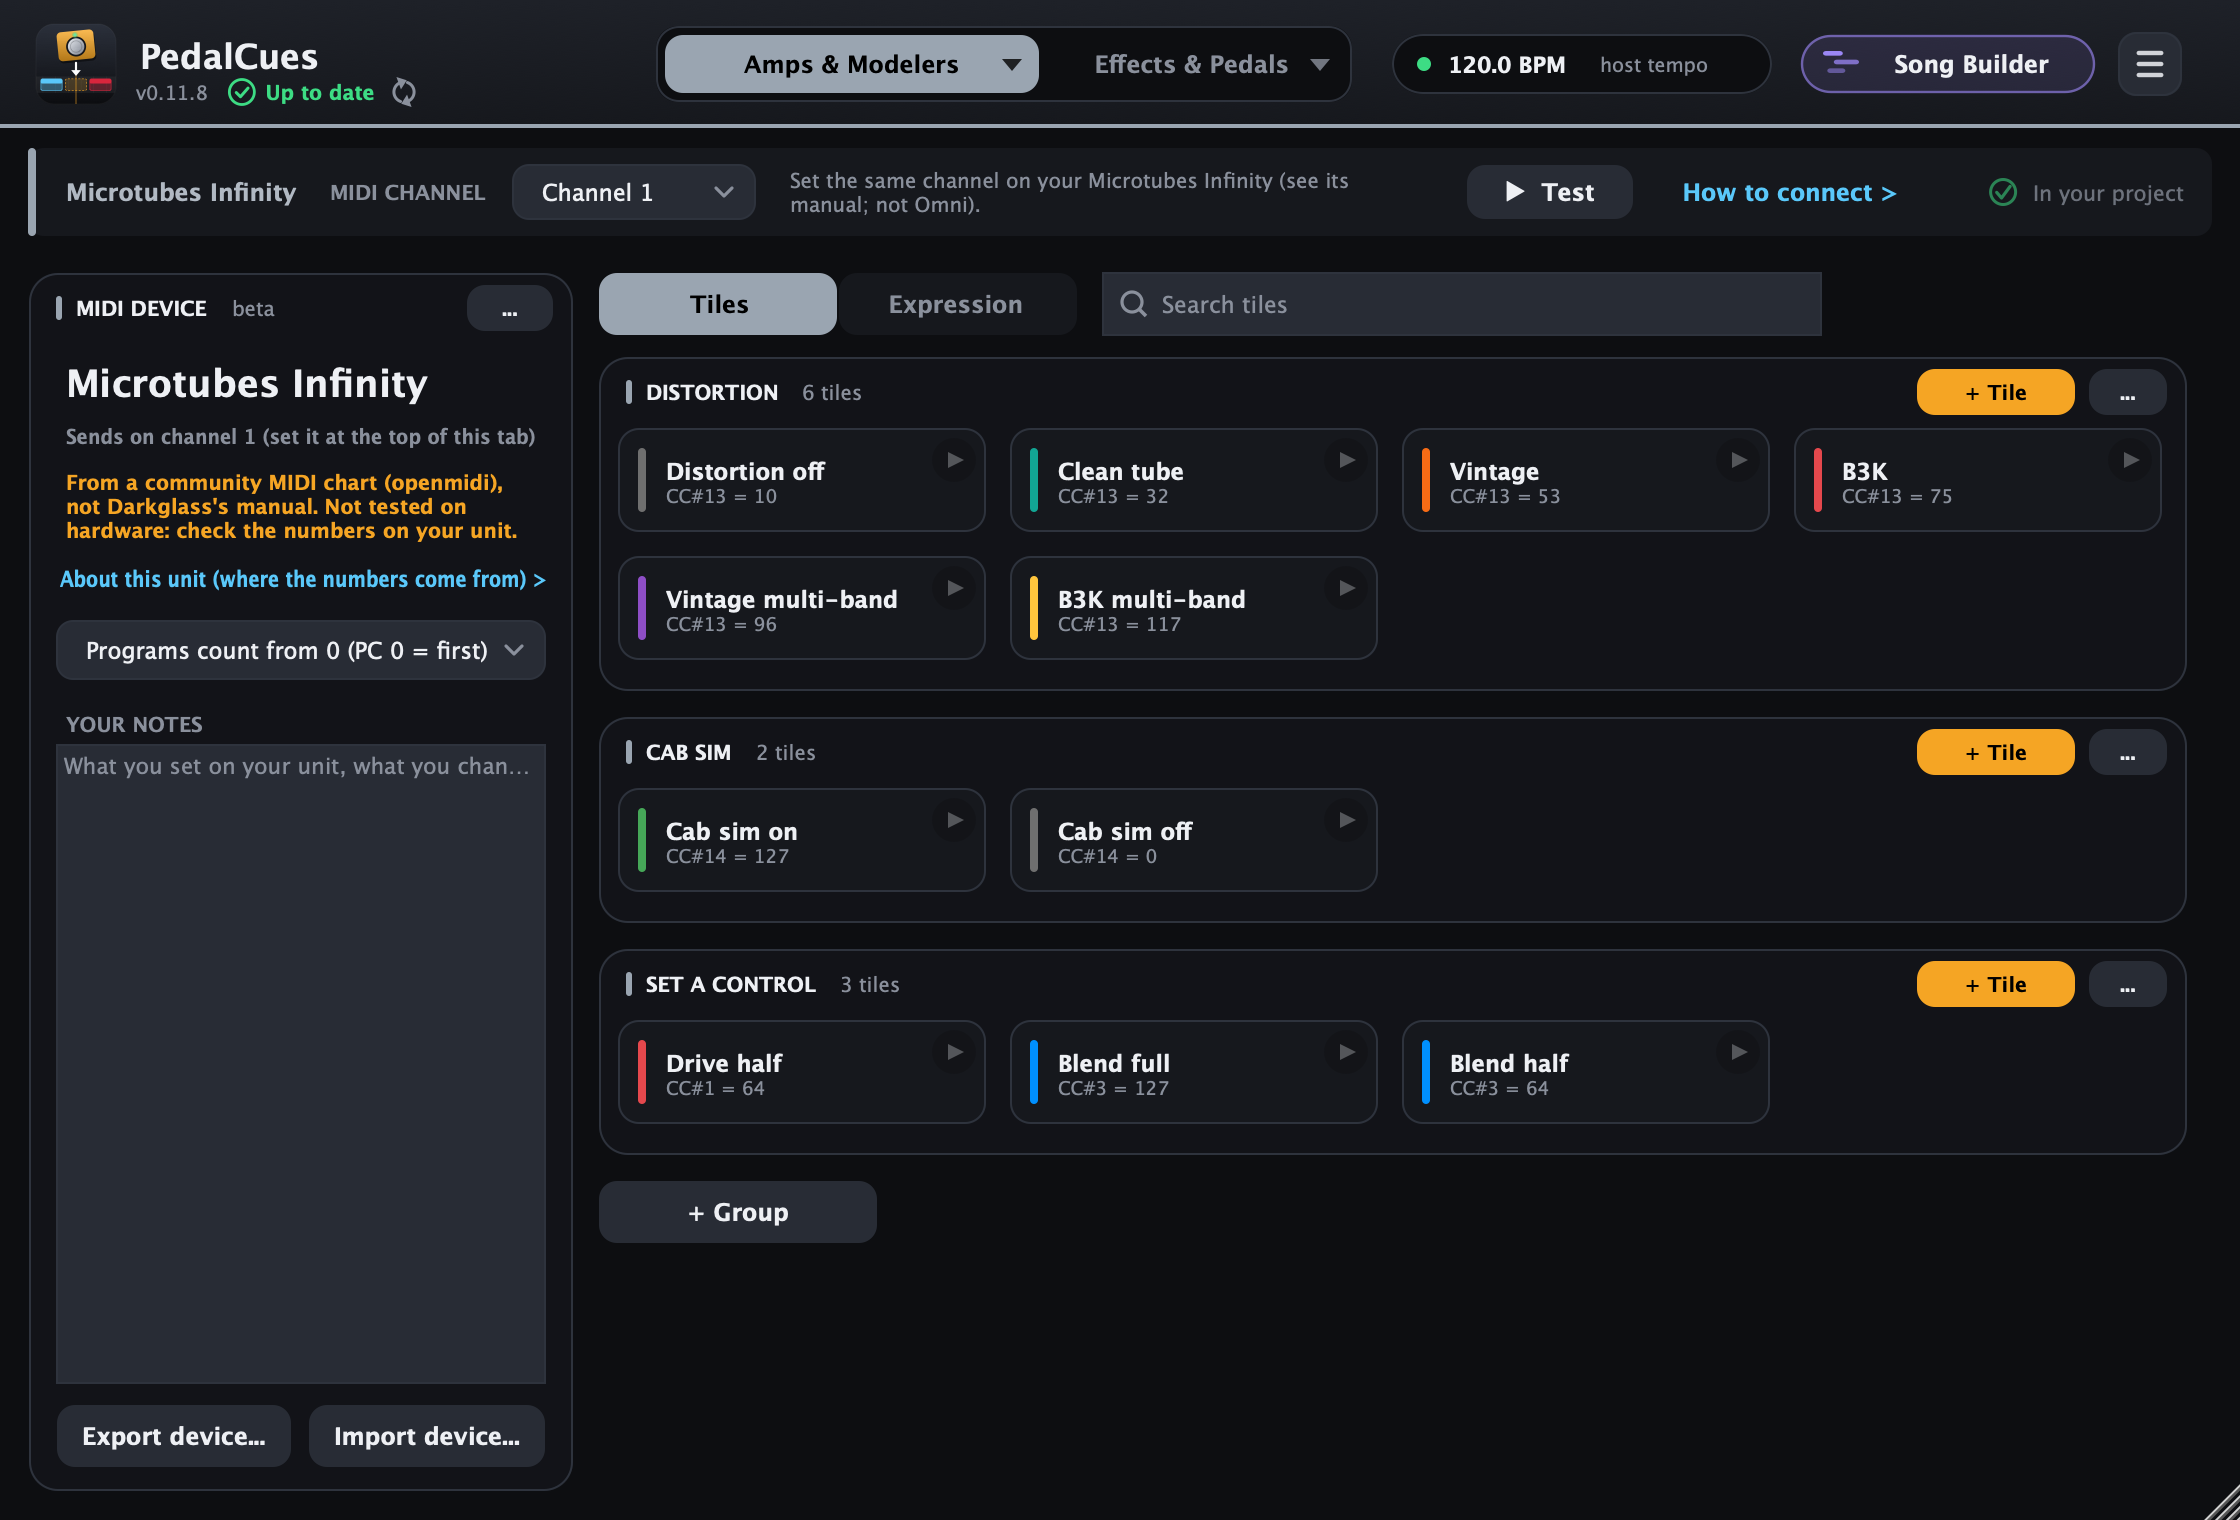Screen dimensions: 2240x1520
Task: Click the Search tiles field
Action: pos(1461,304)
